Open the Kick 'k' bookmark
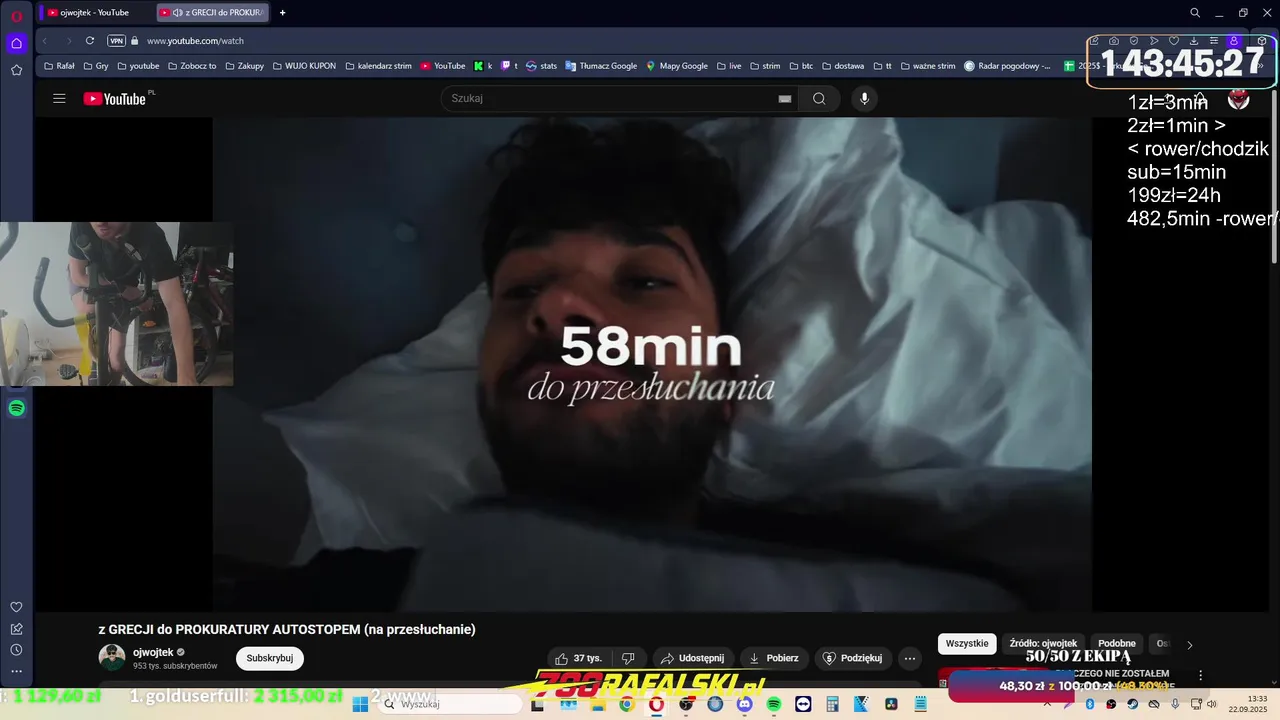The height and width of the screenshot is (720, 1280). (x=483, y=66)
